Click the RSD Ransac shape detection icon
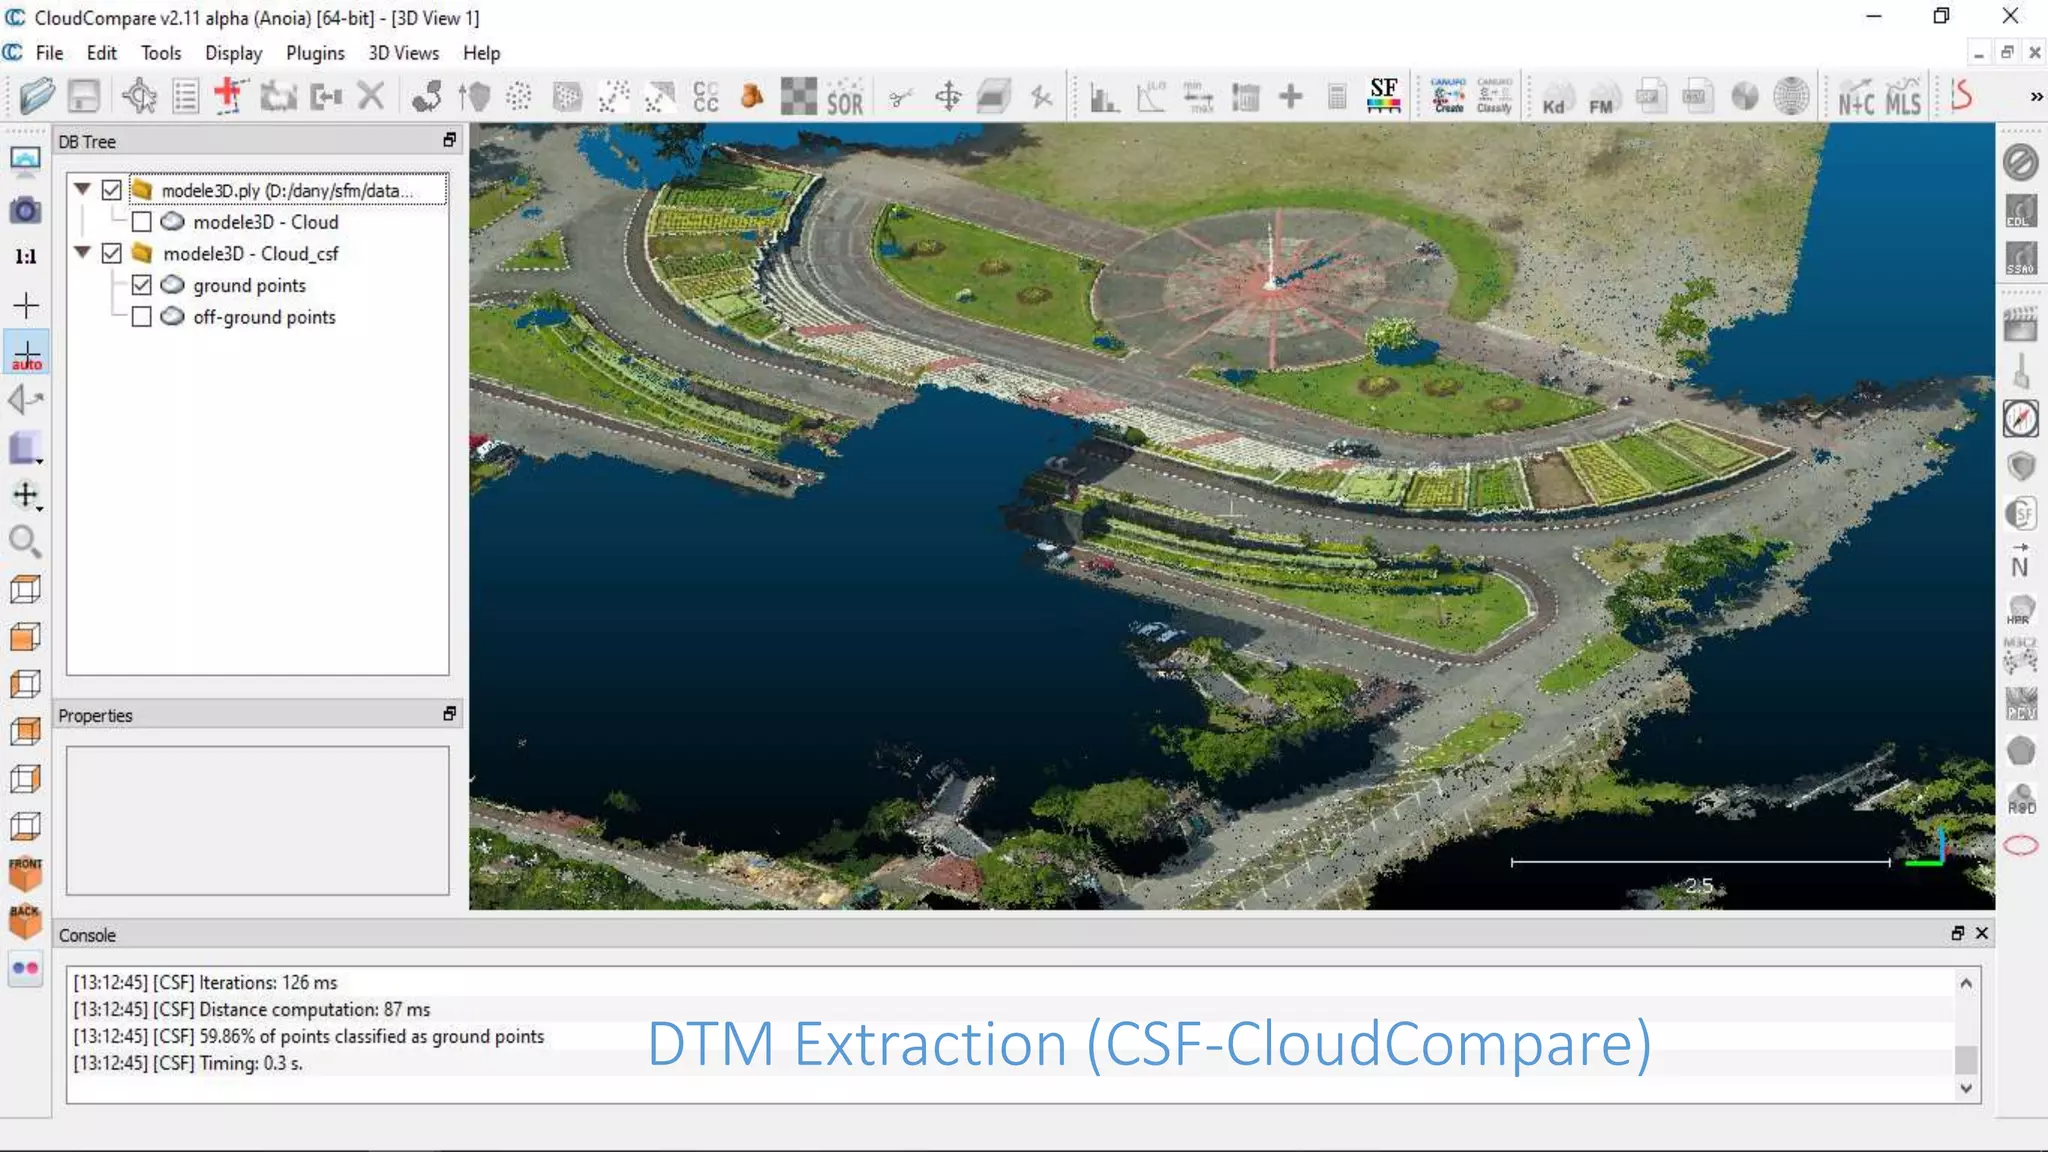 coord(2020,798)
